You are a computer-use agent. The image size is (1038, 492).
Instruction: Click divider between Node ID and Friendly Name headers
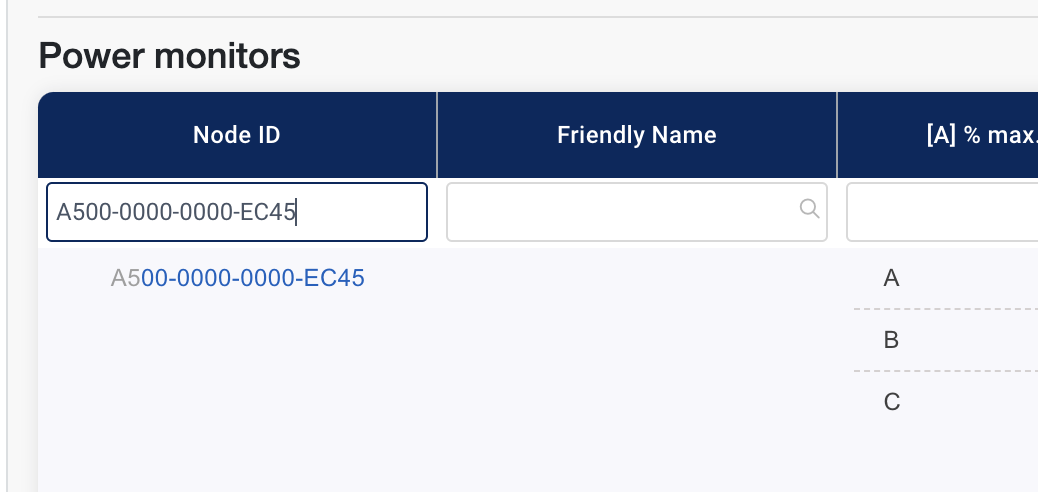coord(437,135)
